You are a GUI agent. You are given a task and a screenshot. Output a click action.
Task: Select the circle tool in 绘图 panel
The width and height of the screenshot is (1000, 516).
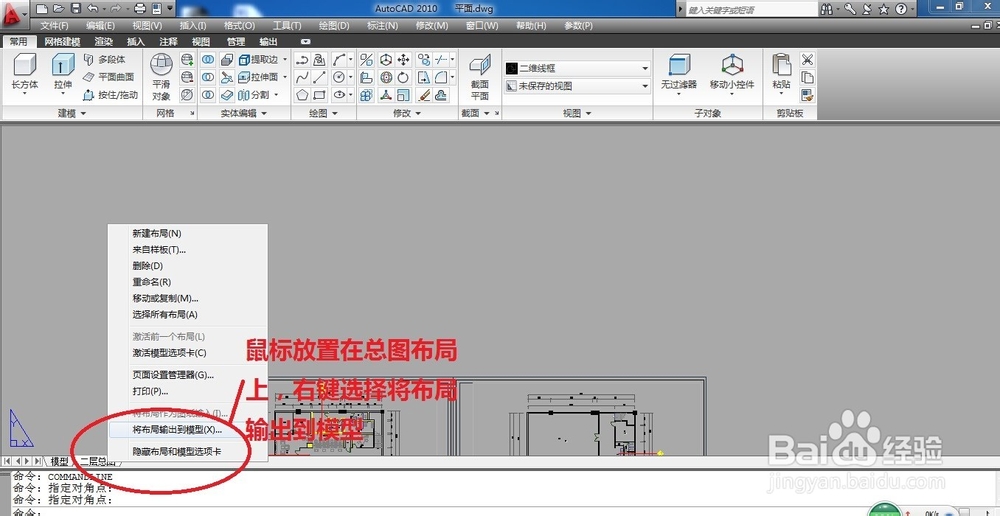click(x=339, y=77)
